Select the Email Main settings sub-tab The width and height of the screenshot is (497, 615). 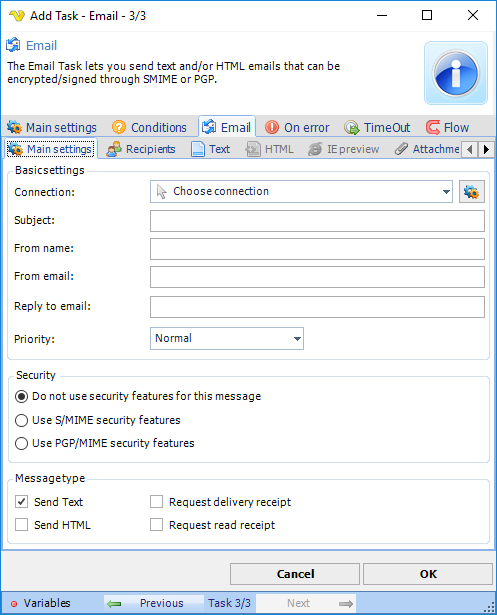click(51, 149)
